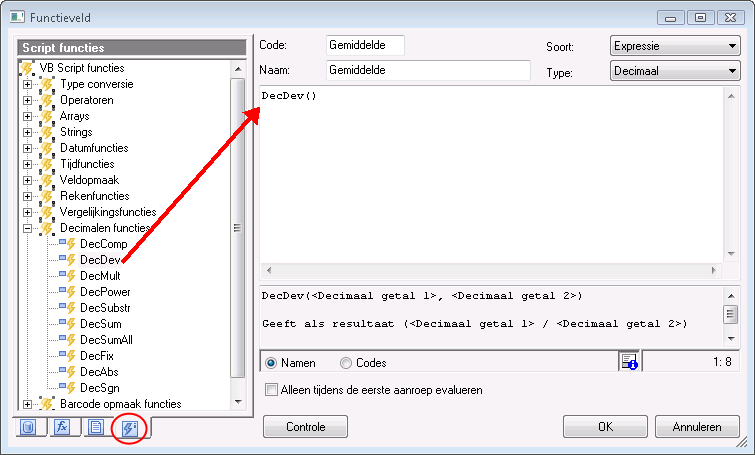
Task: Select DecMult in the function tree
Action: [100, 276]
